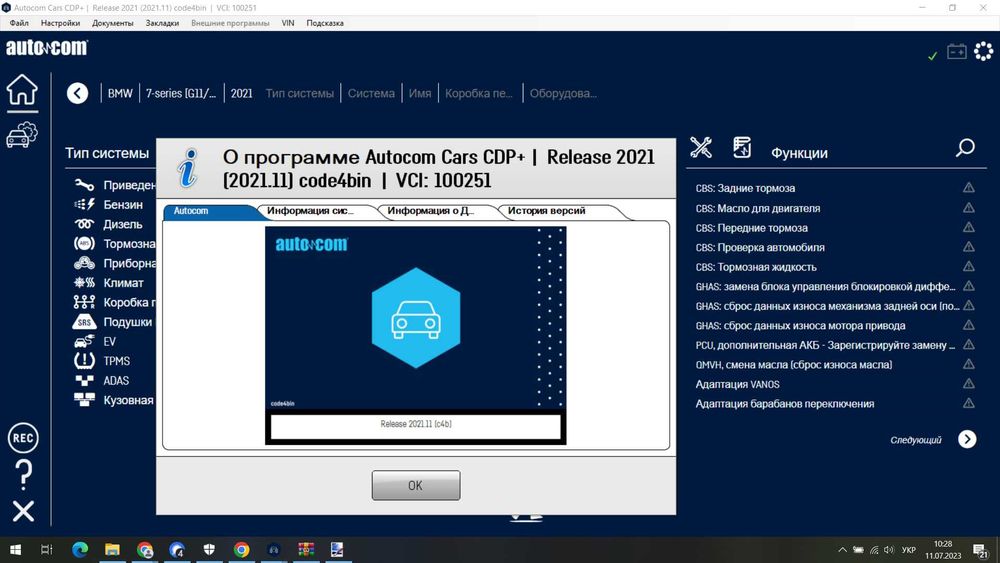This screenshot has width=1000, height=563.
Task: Select the TPMS tire pressure icon
Action: pyautogui.click(x=84, y=361)
